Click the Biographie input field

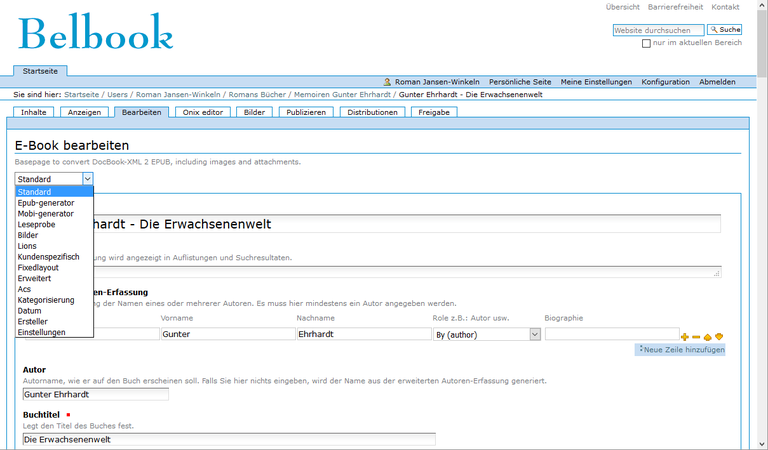(612, 334)
